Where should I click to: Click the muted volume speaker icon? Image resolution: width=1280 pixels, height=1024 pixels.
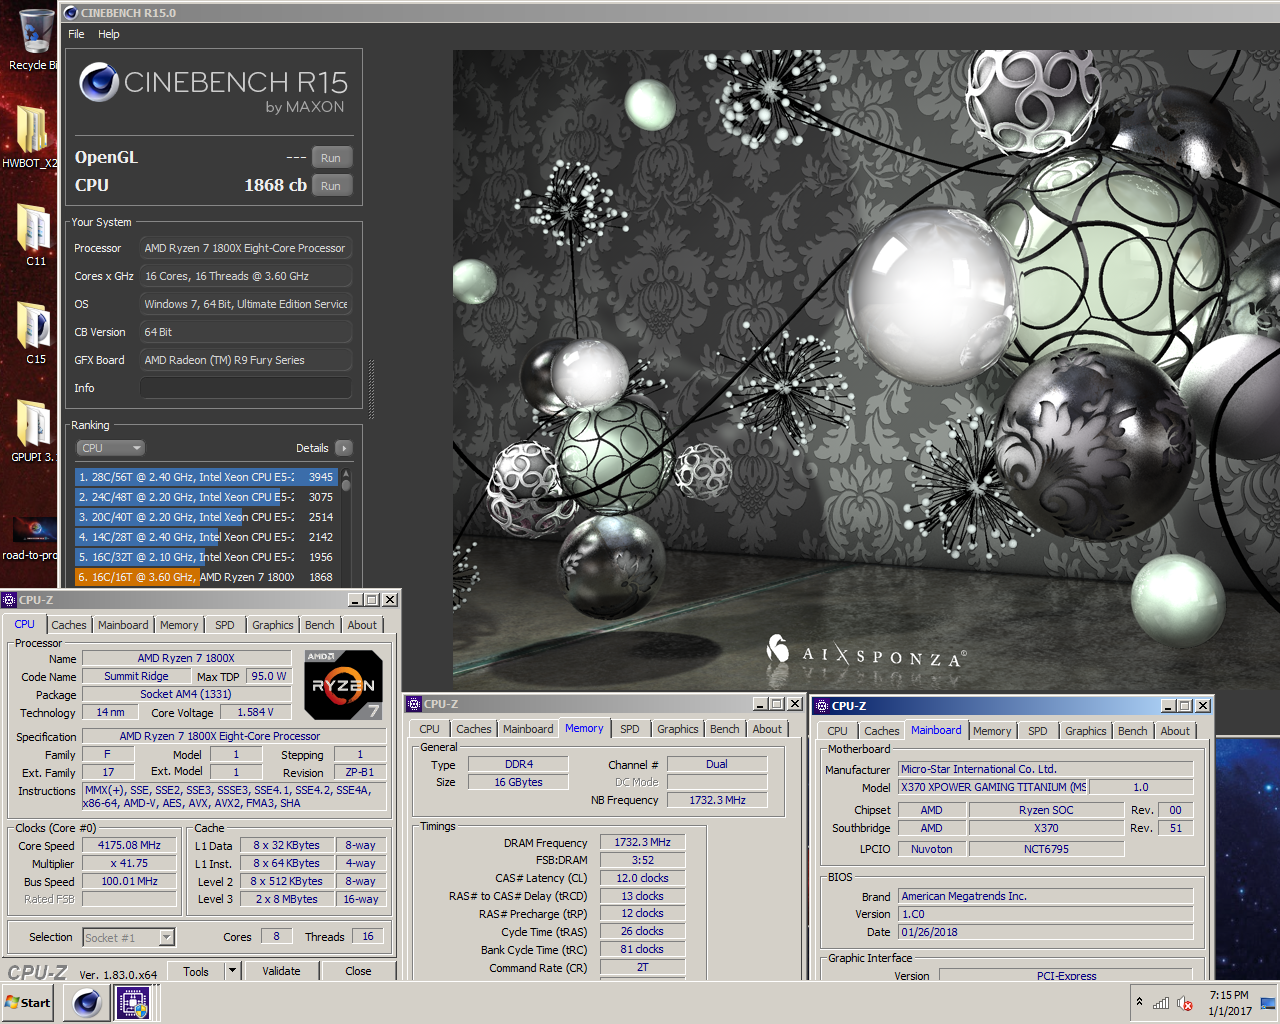click(x=1185, y=1003)
